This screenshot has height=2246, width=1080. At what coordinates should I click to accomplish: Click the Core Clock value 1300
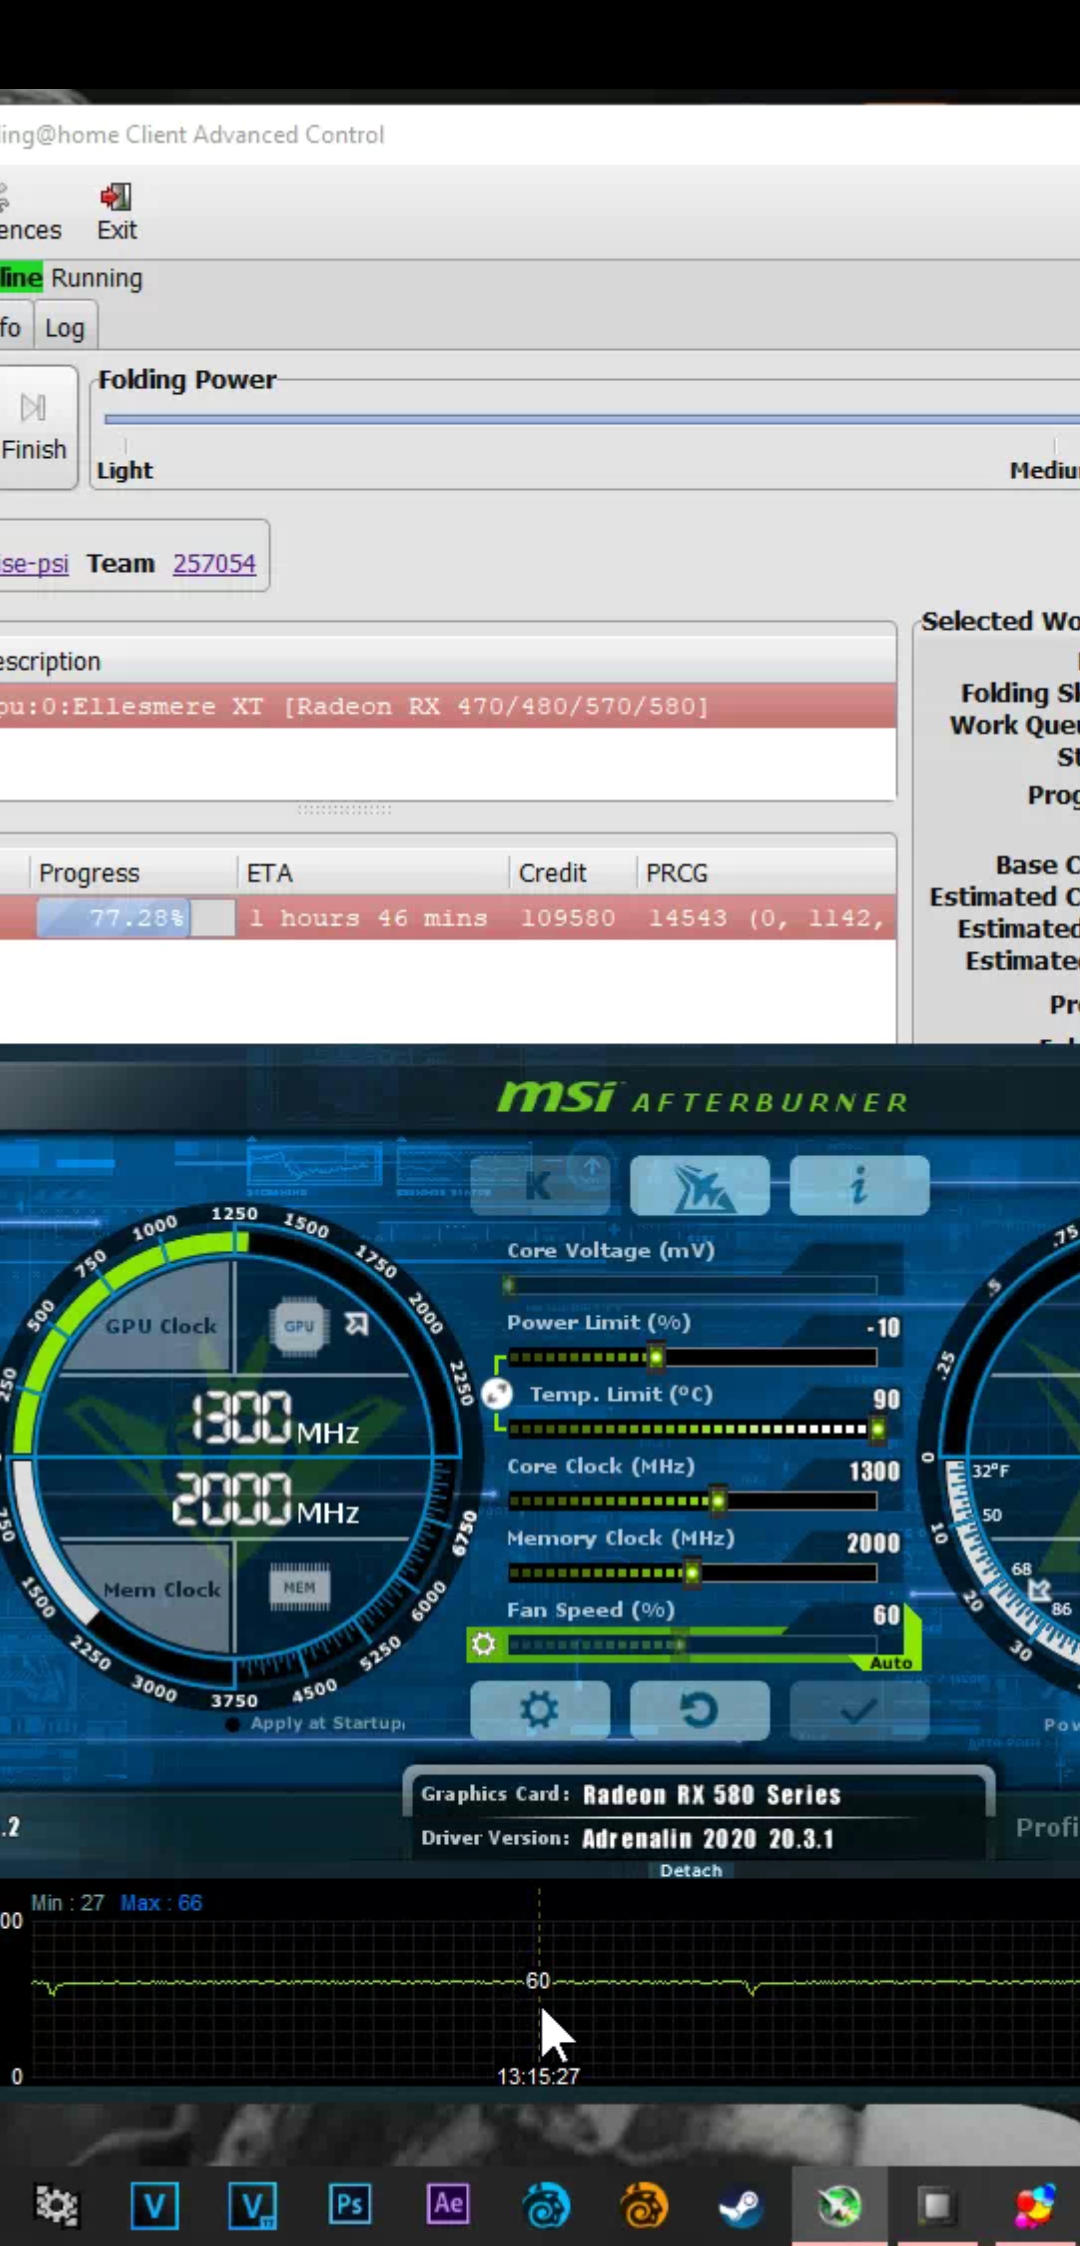pos(874,1471)
